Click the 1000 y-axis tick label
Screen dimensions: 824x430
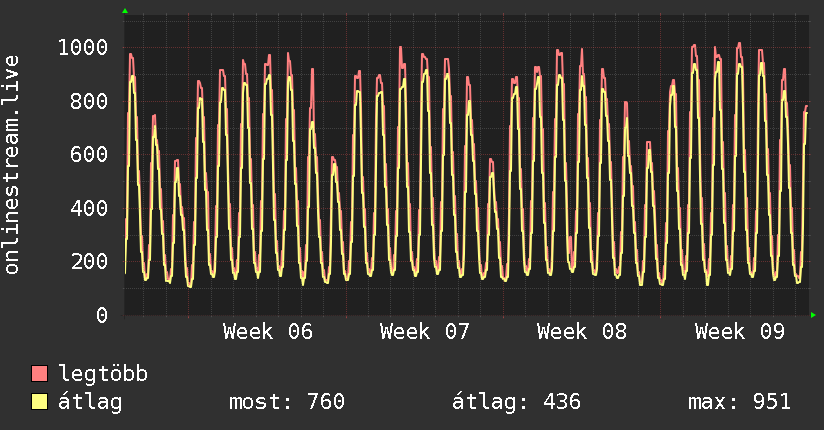click(82, 47)
